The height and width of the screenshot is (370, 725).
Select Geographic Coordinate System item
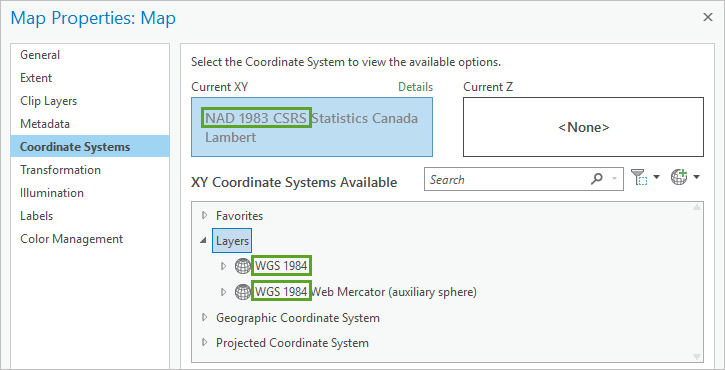pos(298,318)
